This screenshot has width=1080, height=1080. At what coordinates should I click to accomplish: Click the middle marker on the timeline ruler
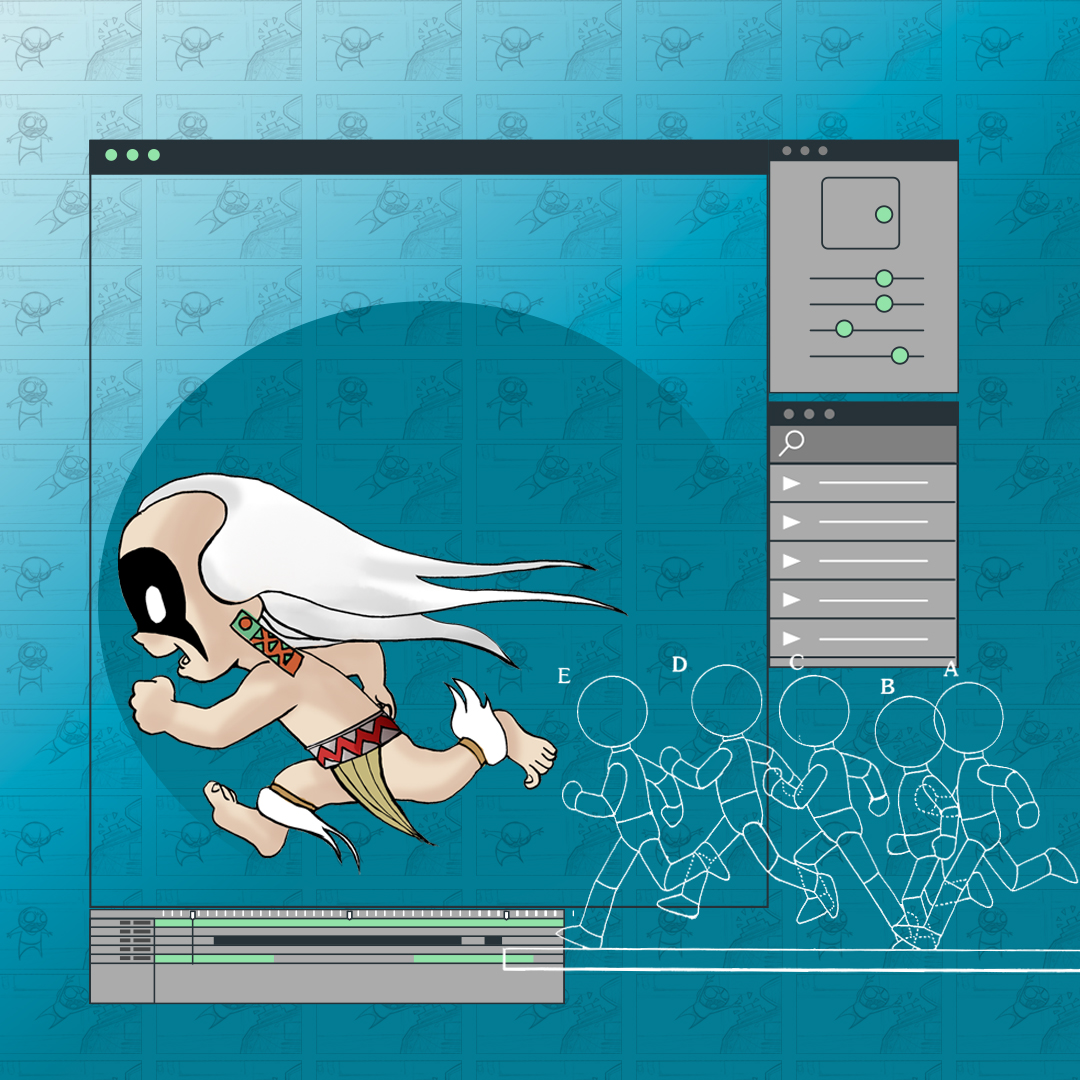pos(349,914)
